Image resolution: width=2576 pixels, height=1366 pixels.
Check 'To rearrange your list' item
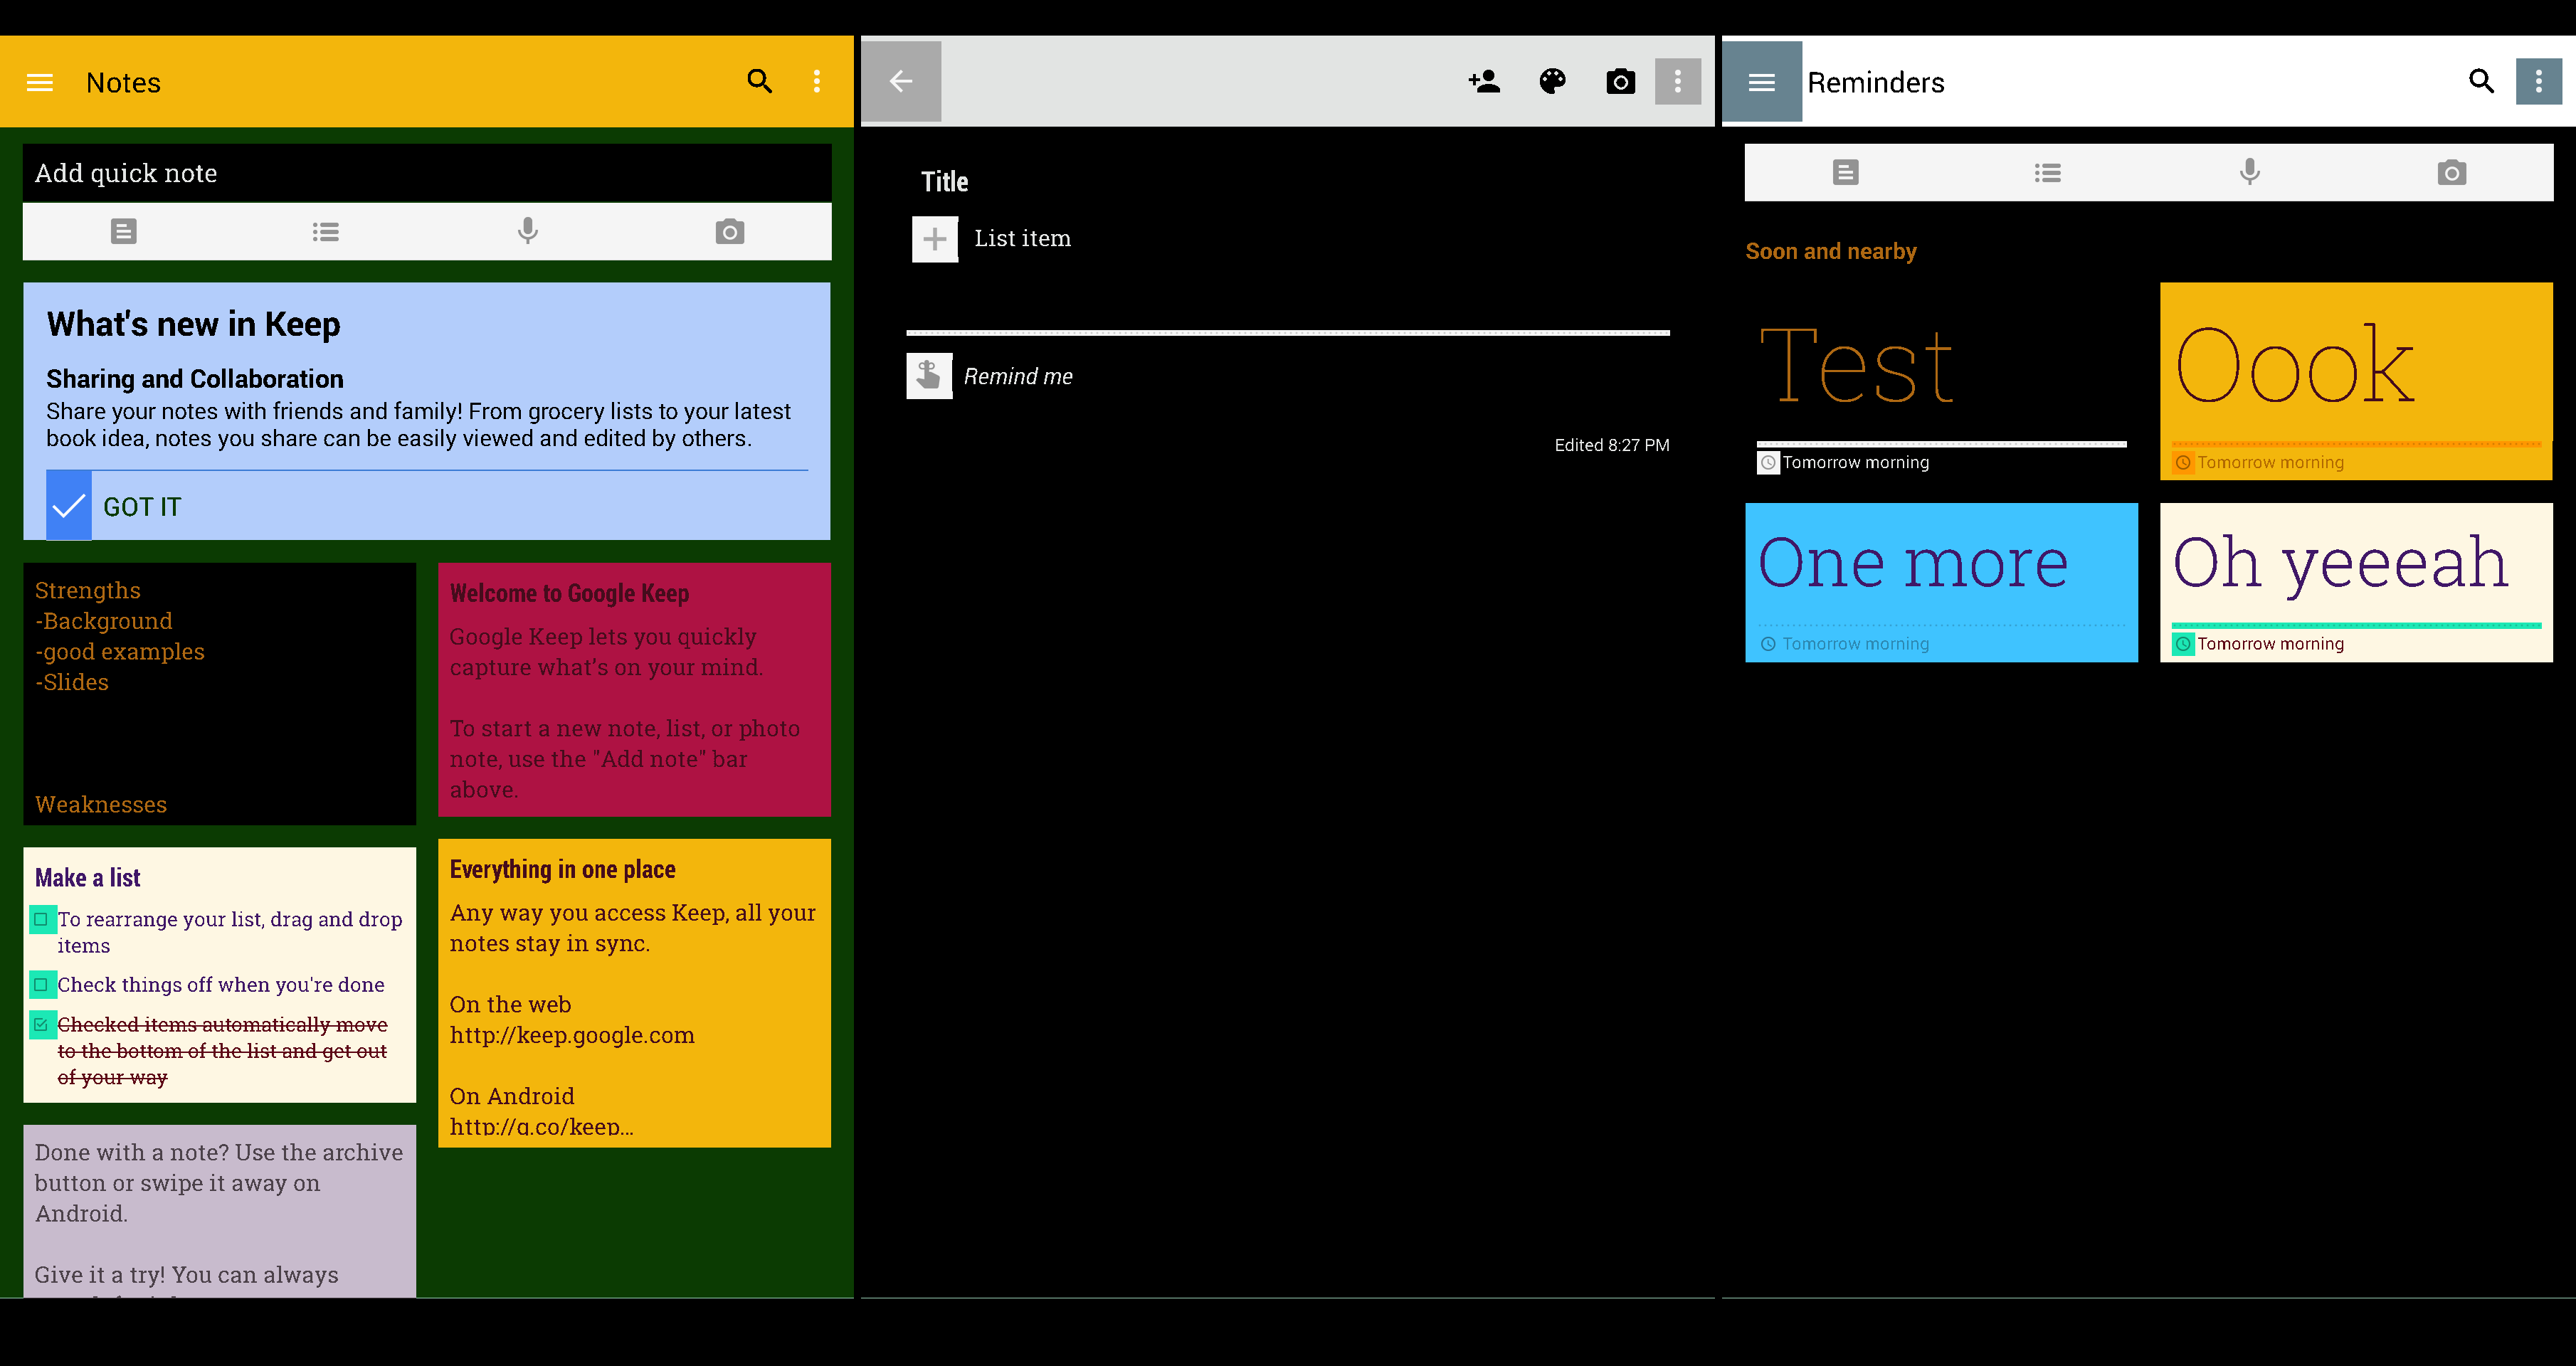pyautogui.click(x=41, y=919)
